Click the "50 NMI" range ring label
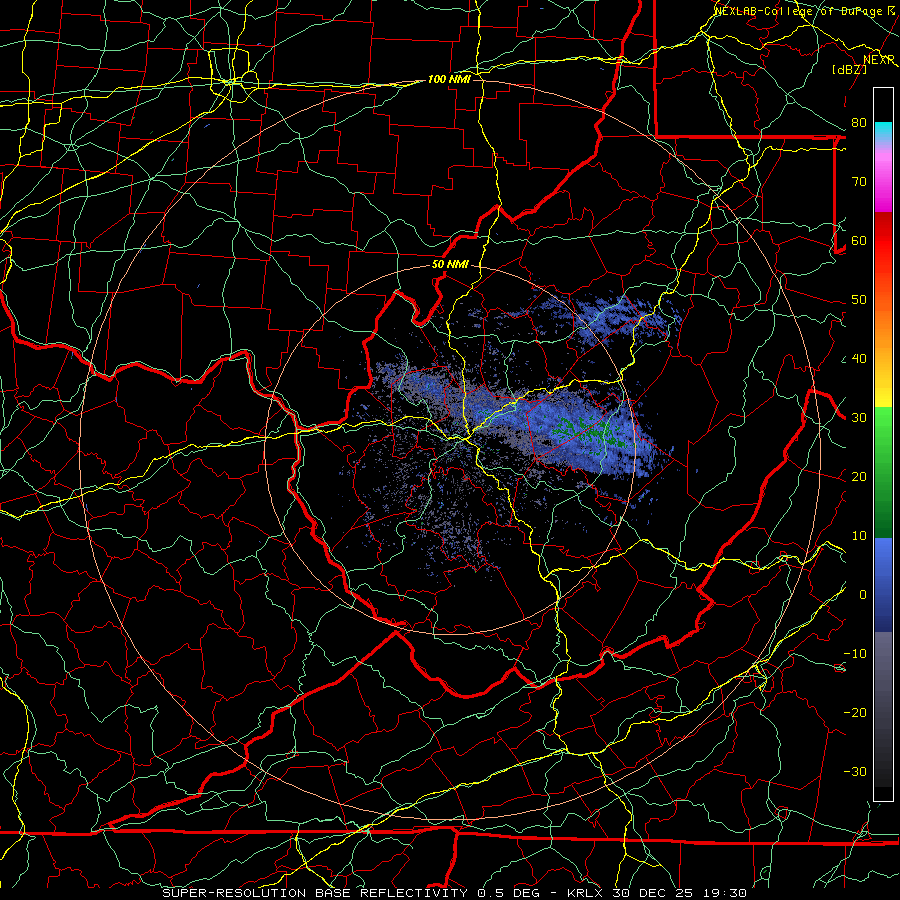The width and height of the screenshot is (900, 900). tap(450, 265)
